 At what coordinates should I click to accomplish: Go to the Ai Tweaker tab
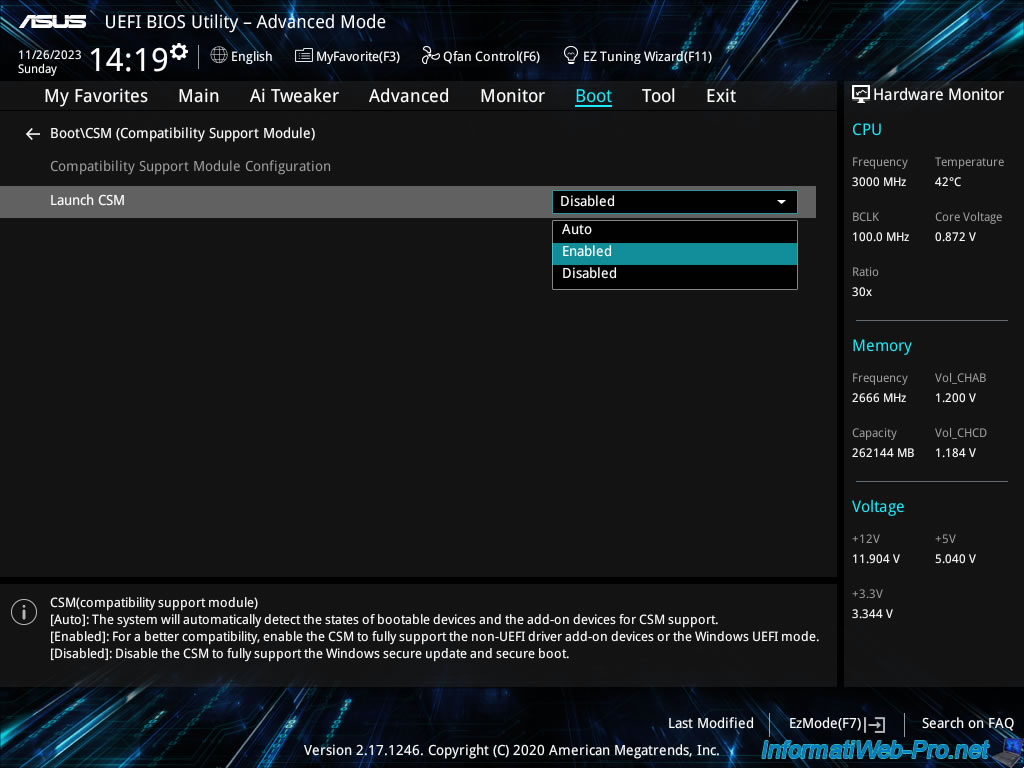pos(294,96)
